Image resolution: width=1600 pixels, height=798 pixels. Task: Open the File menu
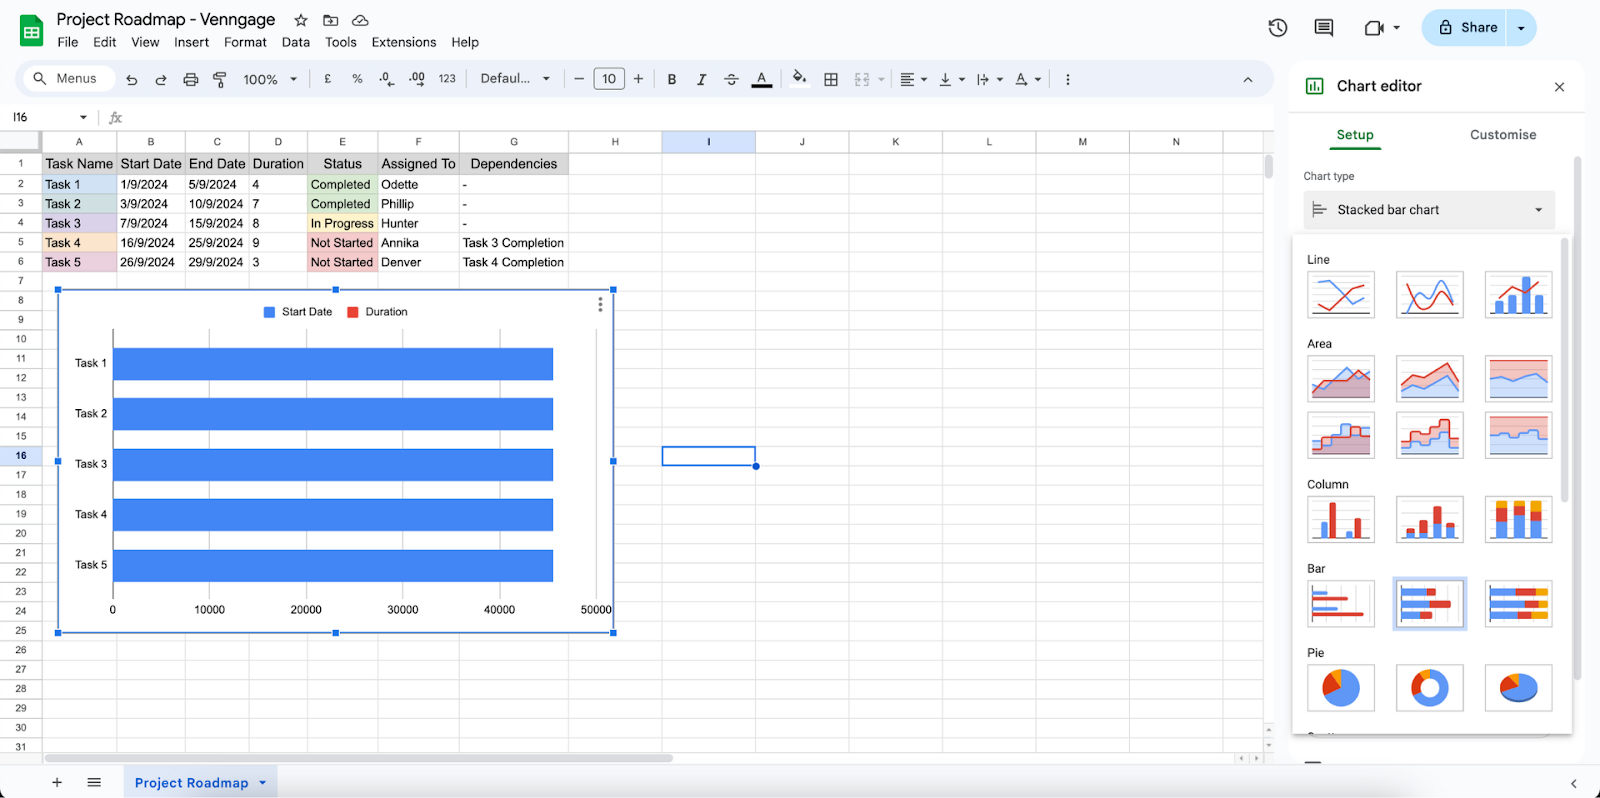tap(68, 42)
